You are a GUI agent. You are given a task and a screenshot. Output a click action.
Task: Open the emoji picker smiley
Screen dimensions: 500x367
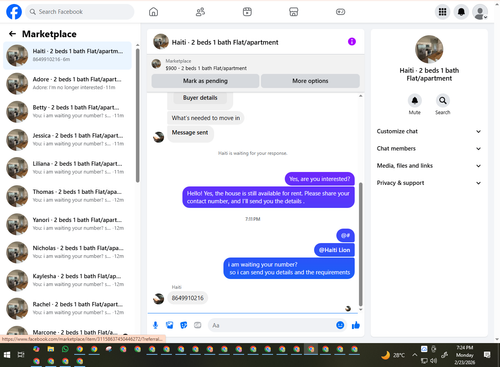click(x=340, y=325)
